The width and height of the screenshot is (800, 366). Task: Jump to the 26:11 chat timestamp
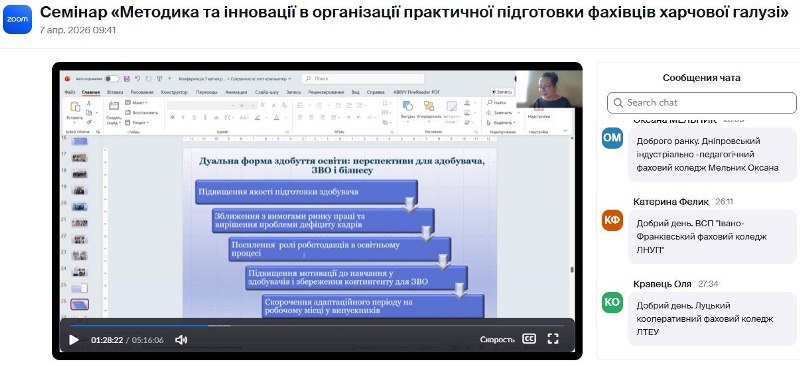point(724,202)
